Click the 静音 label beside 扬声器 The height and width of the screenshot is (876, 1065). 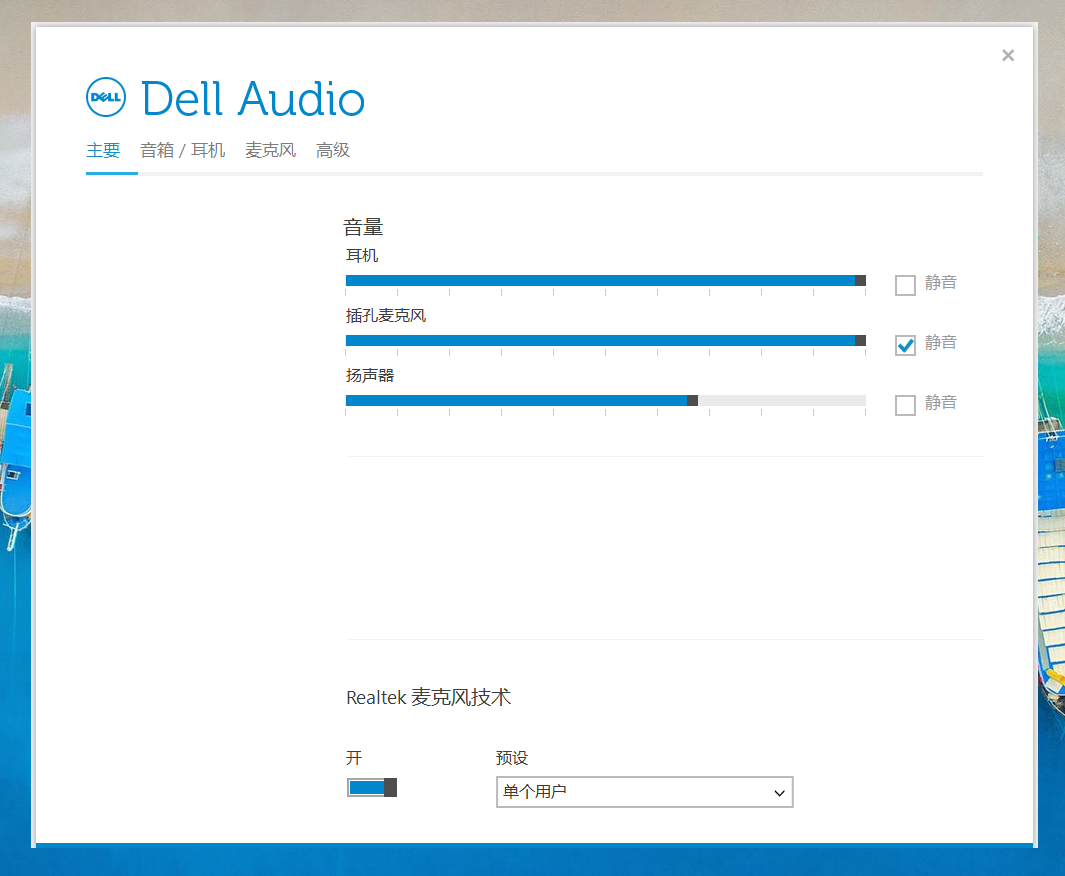point(941,403)
